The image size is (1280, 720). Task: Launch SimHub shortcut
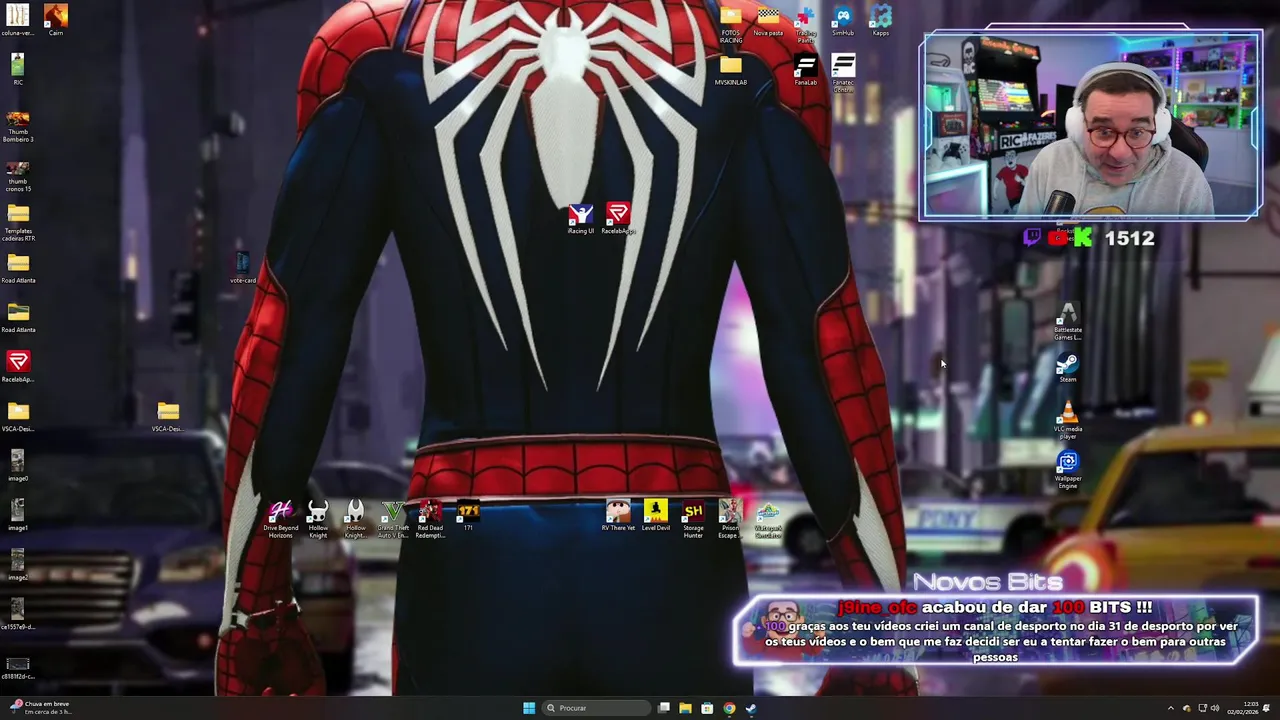pyautogui.click(x=843, y=20)
